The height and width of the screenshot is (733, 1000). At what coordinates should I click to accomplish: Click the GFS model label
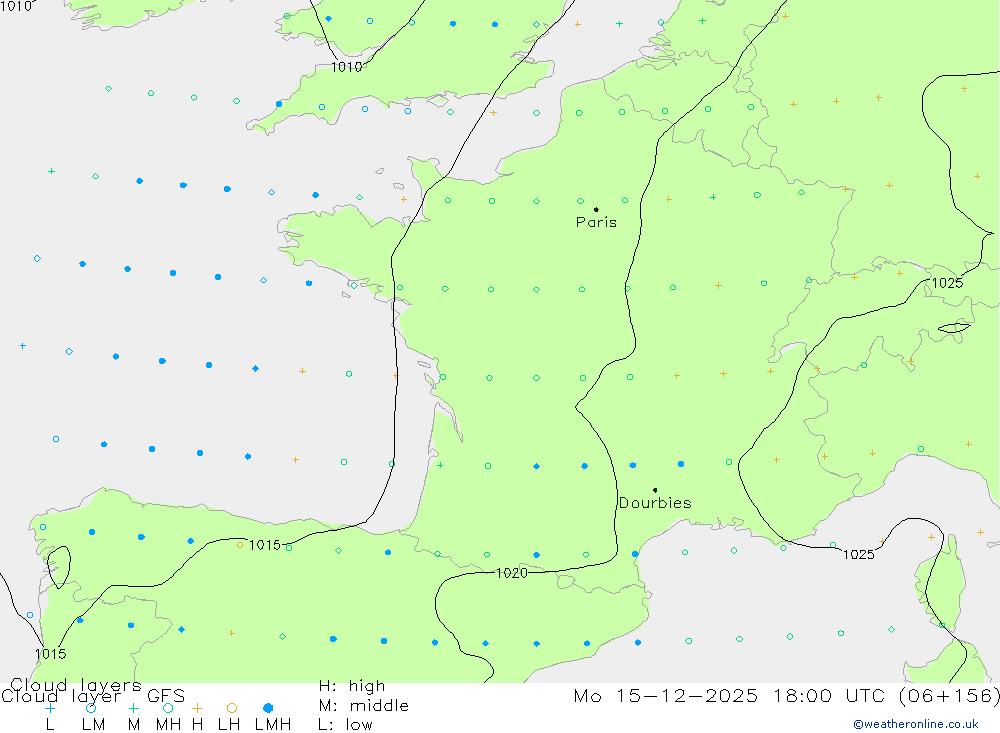pos(166,696)
